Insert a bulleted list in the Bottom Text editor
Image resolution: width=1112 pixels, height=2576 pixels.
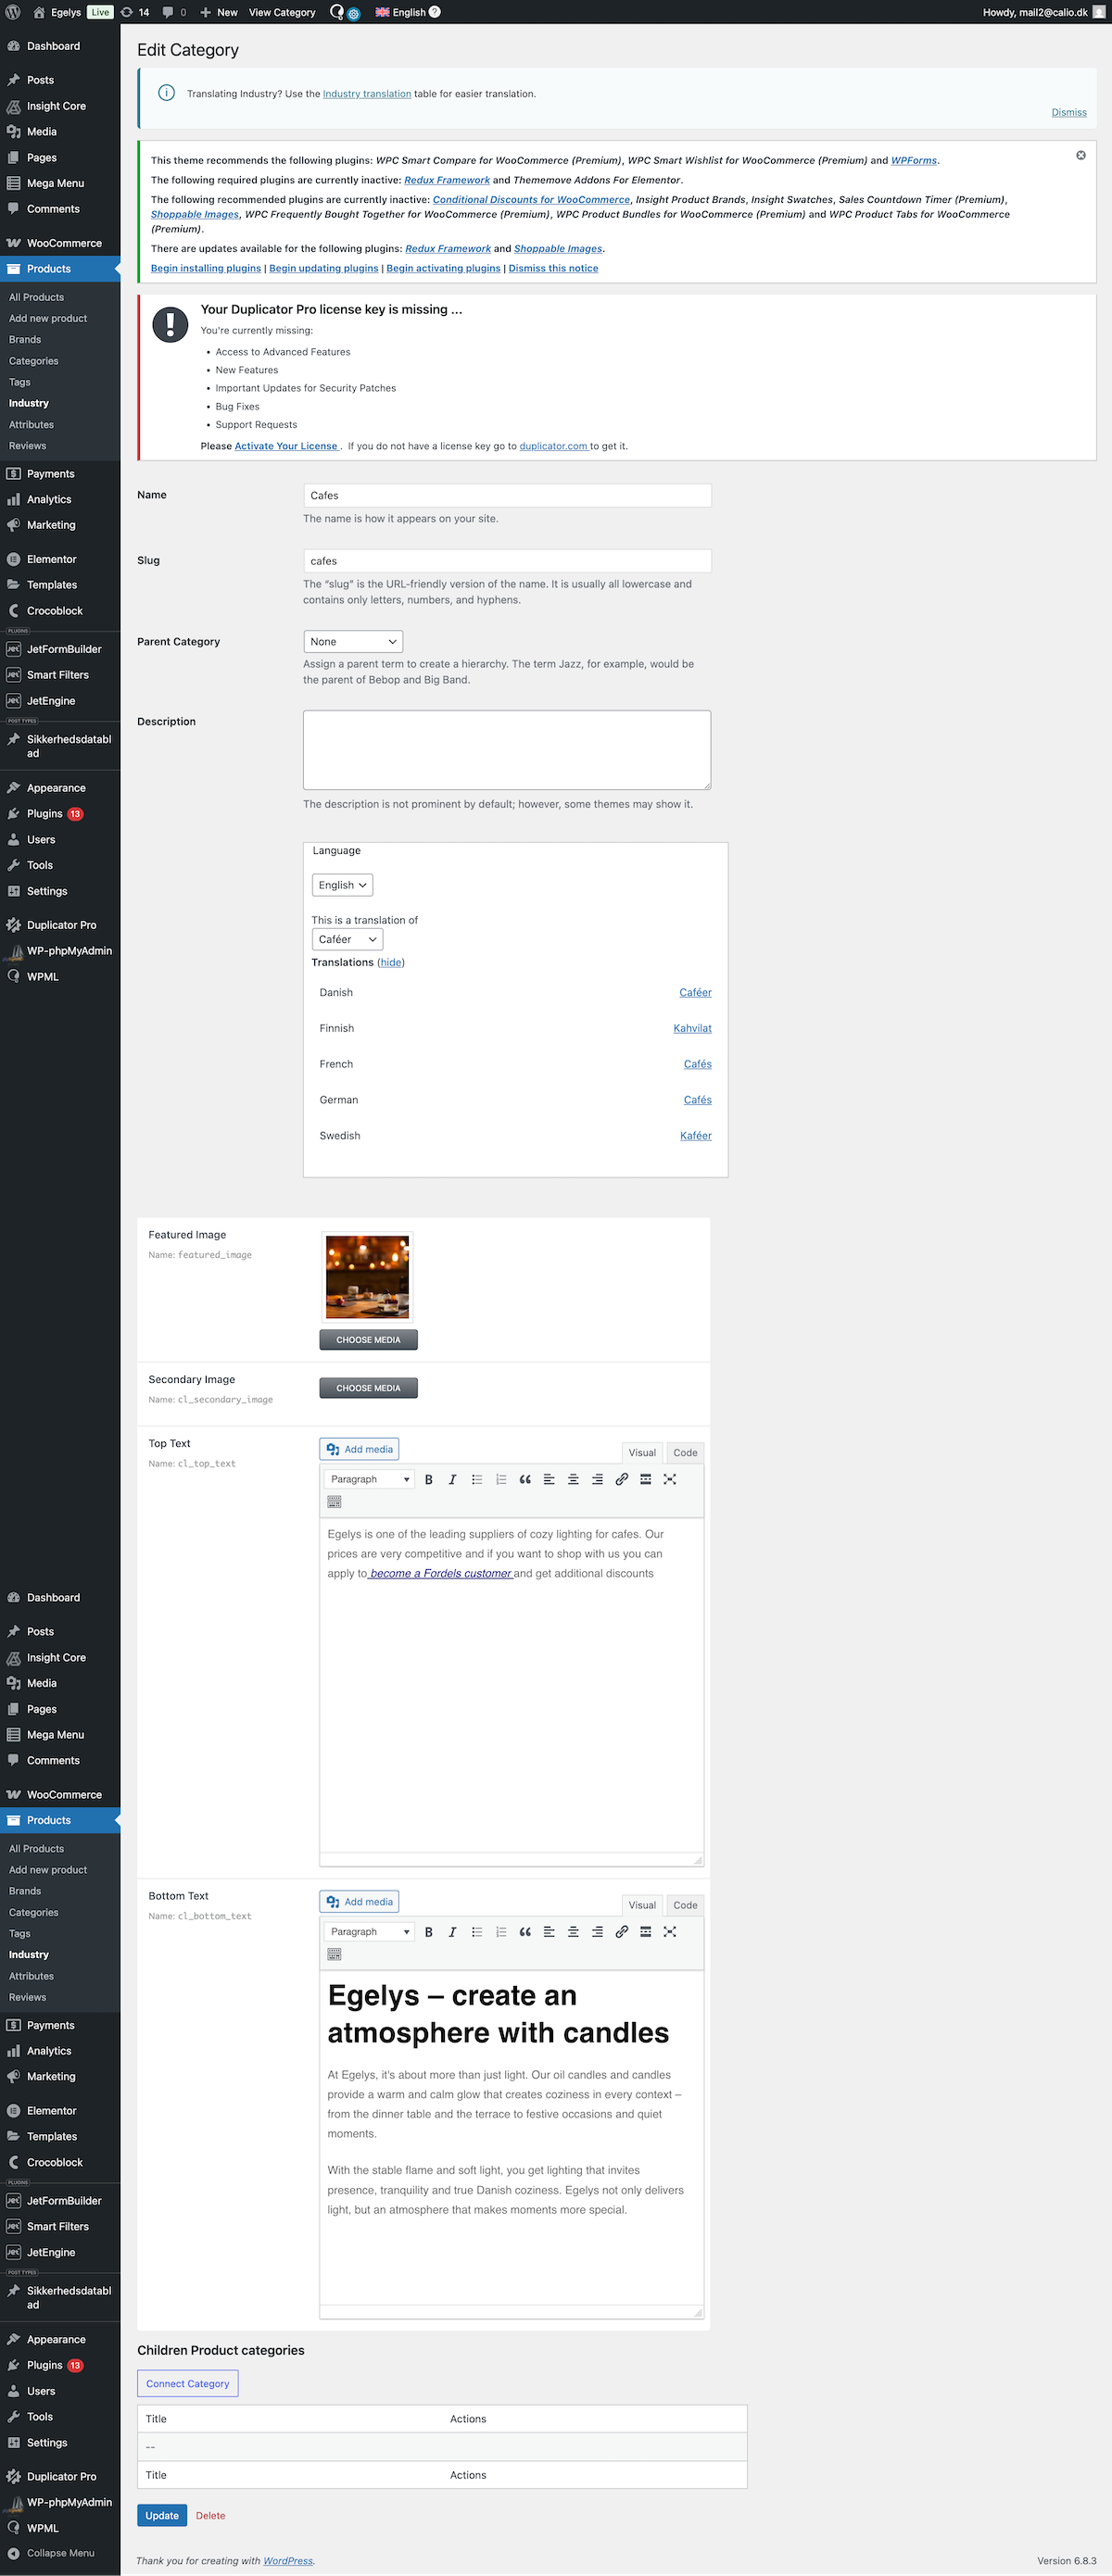pyautogui.click(x=477, y=1932)
